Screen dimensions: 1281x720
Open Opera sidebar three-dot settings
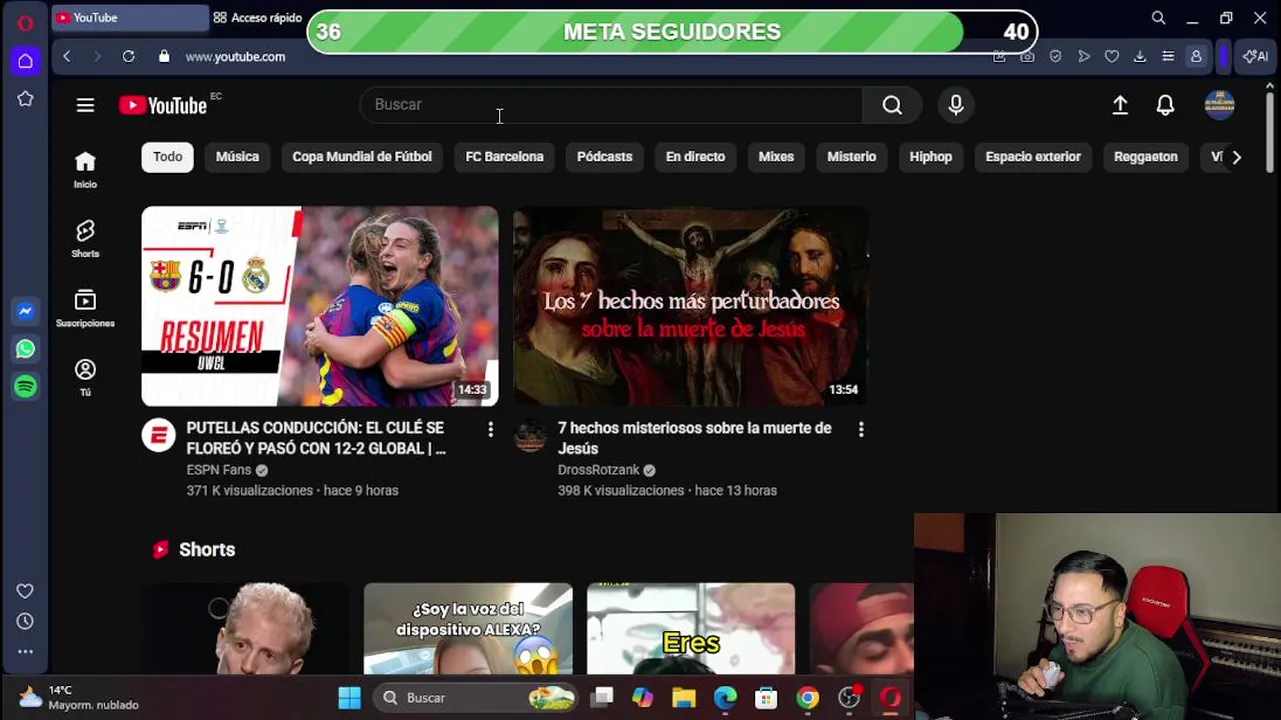[x=26, y=651]
